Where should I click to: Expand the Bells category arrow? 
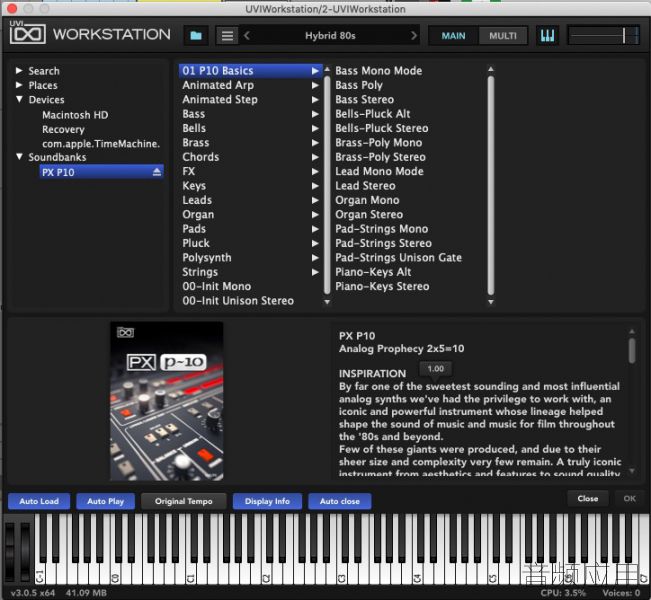(x=315, y=128)
